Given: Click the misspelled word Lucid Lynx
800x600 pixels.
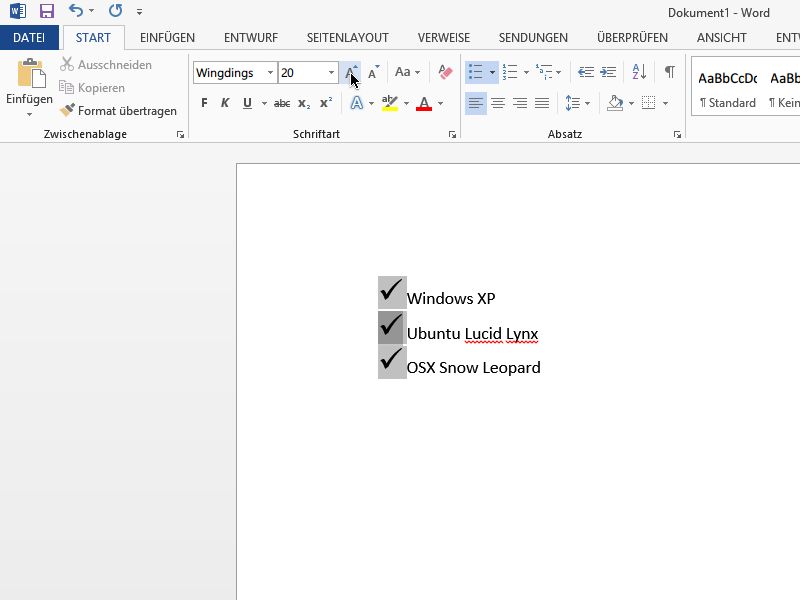Looking at the screenshot, I should coord(502,334).
